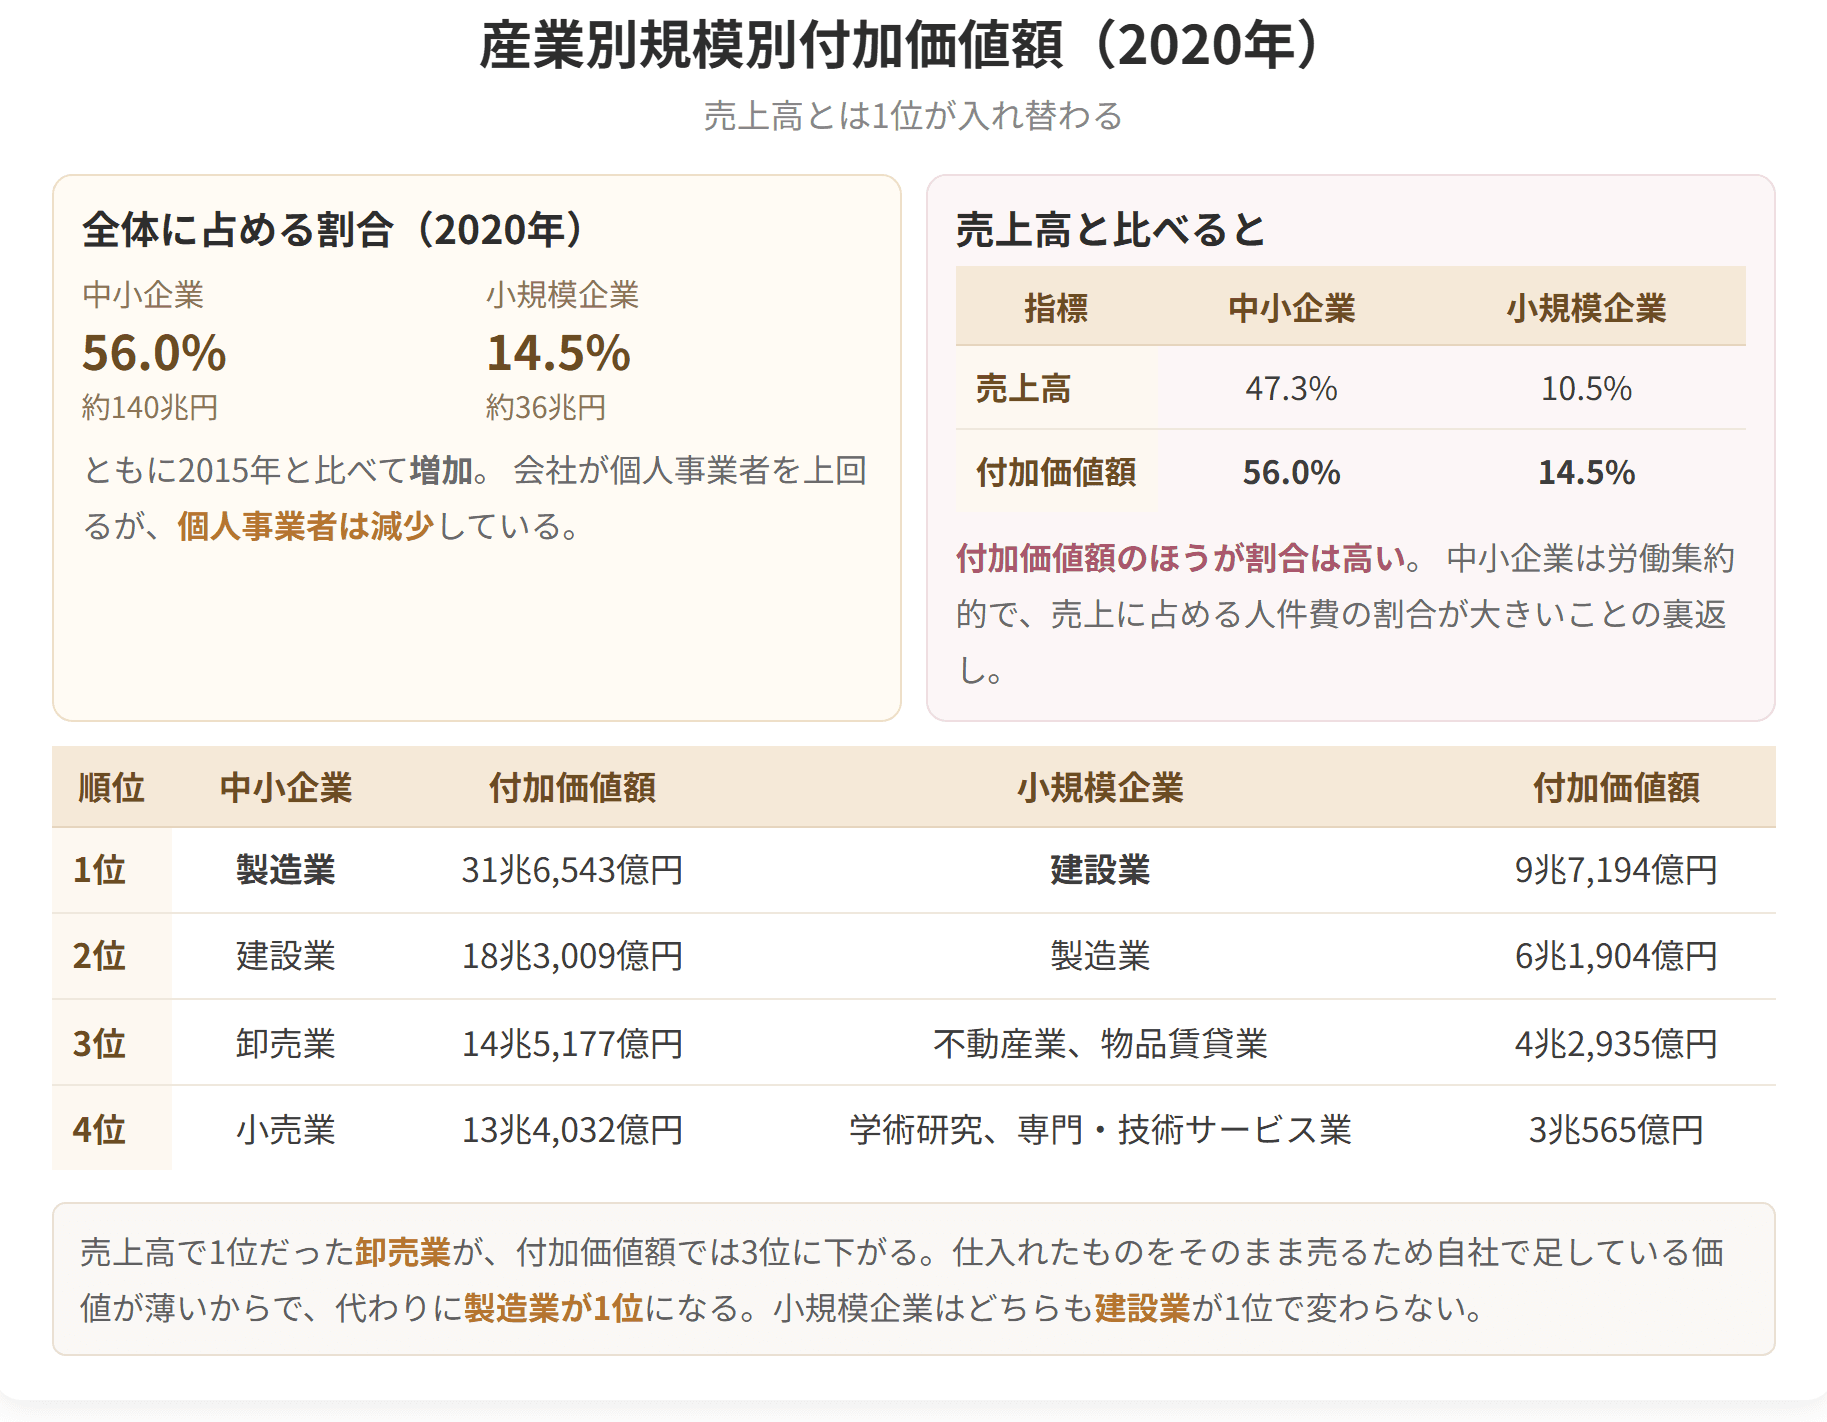Viewport: 1827px width, 1422px height.
Task: Select the value "6兆1,904億円"
Action: tap(1616, 956)
